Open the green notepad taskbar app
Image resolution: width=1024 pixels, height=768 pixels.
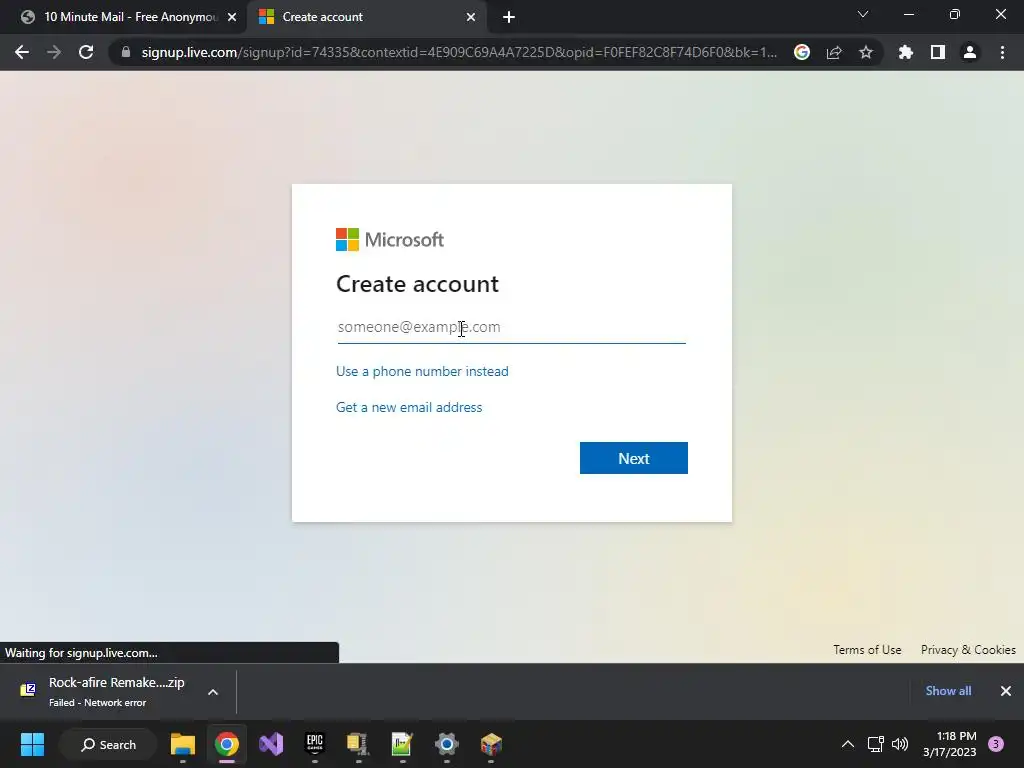pyautogui.click(x=402, y=744)
